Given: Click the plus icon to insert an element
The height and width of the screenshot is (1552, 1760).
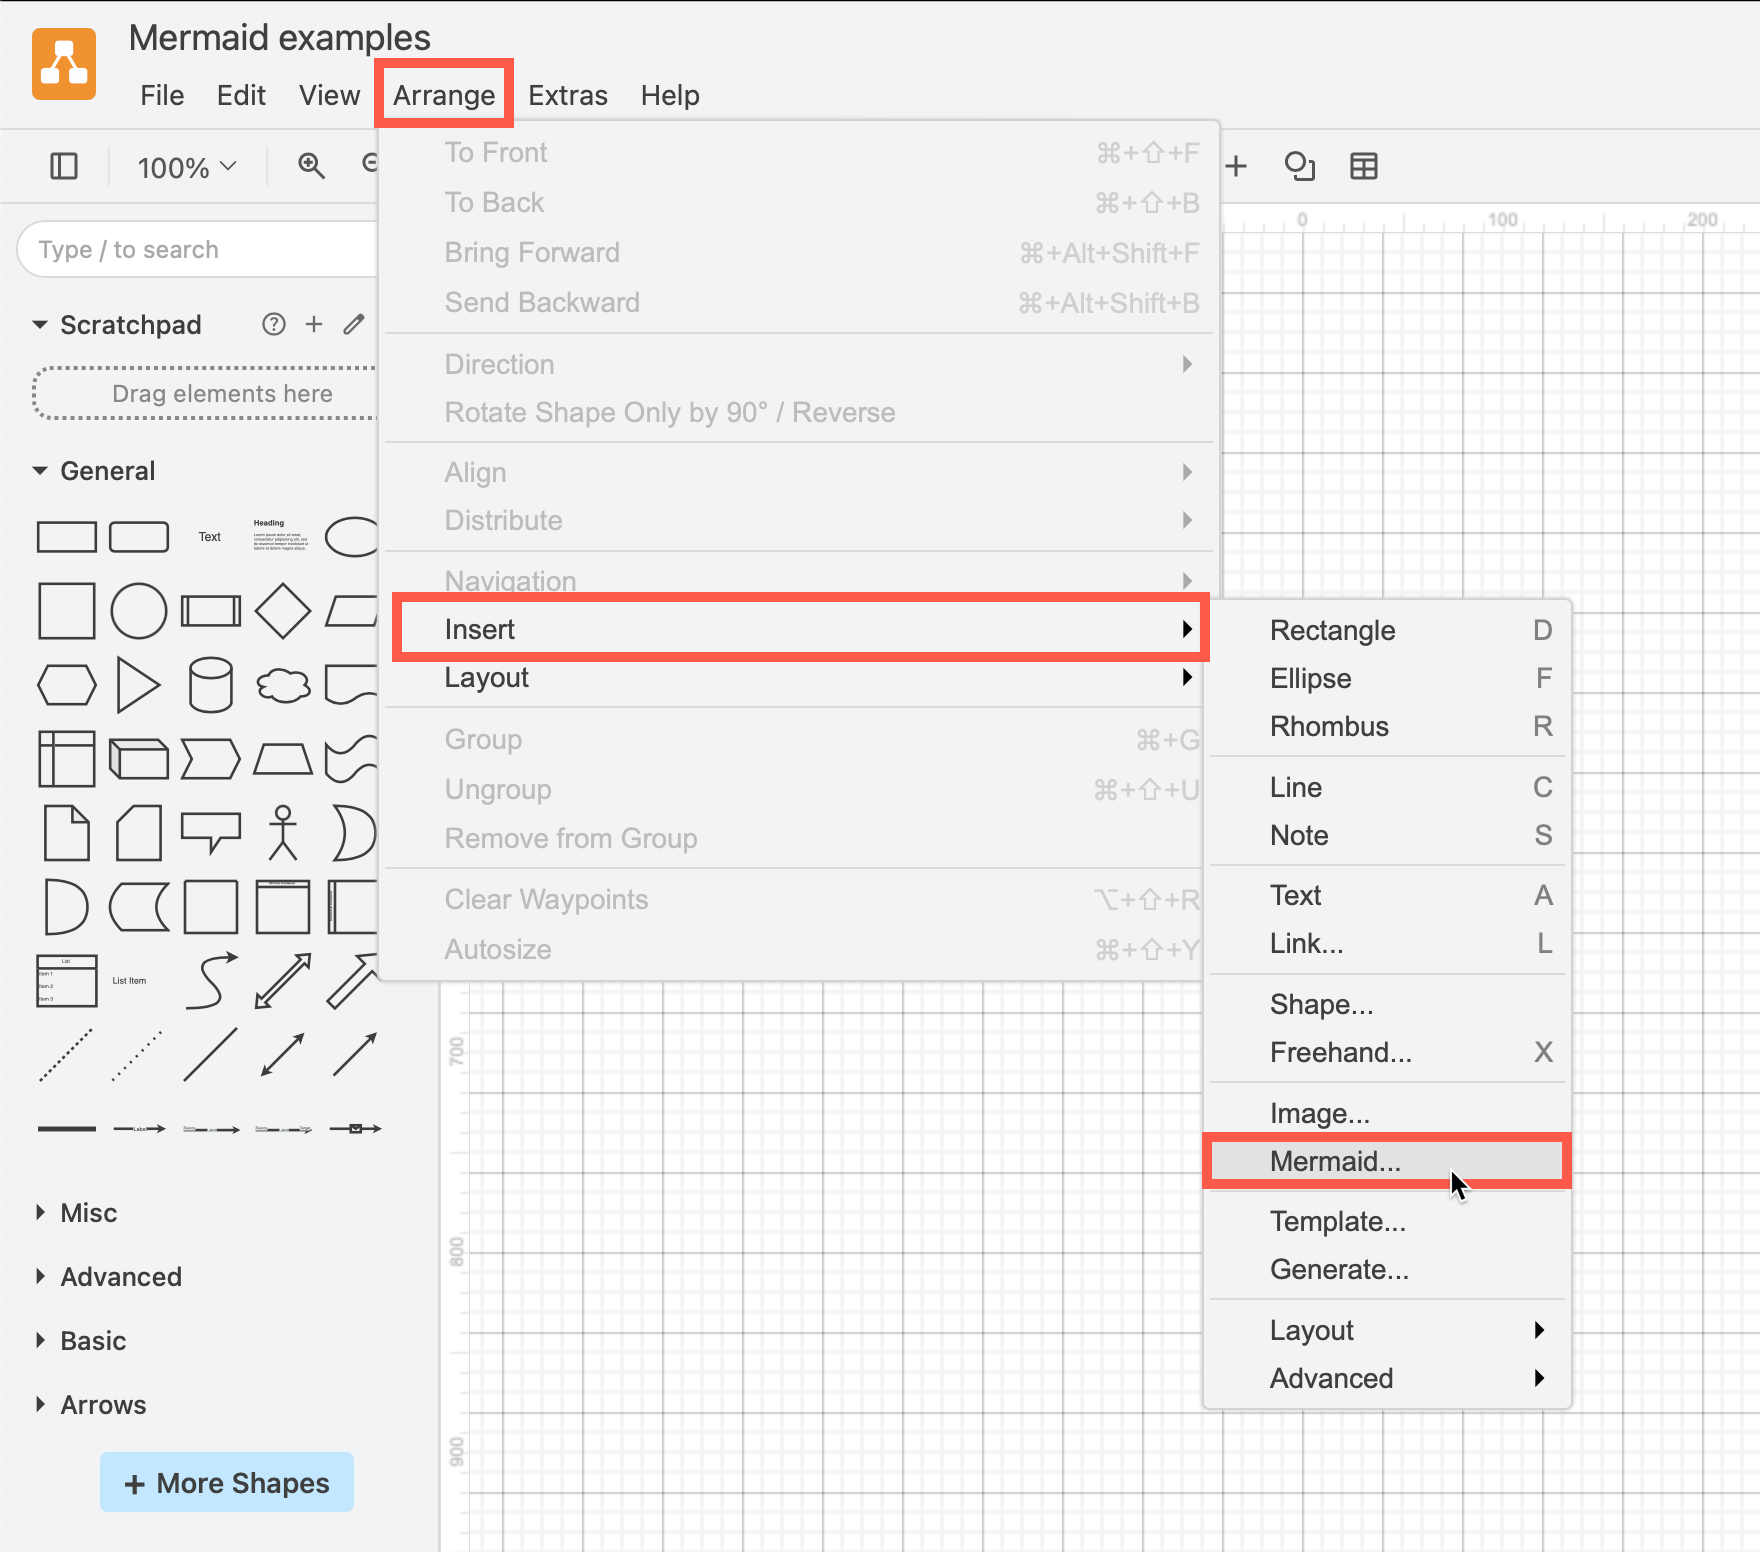Looking at the screenshot, I should 1237,167.
